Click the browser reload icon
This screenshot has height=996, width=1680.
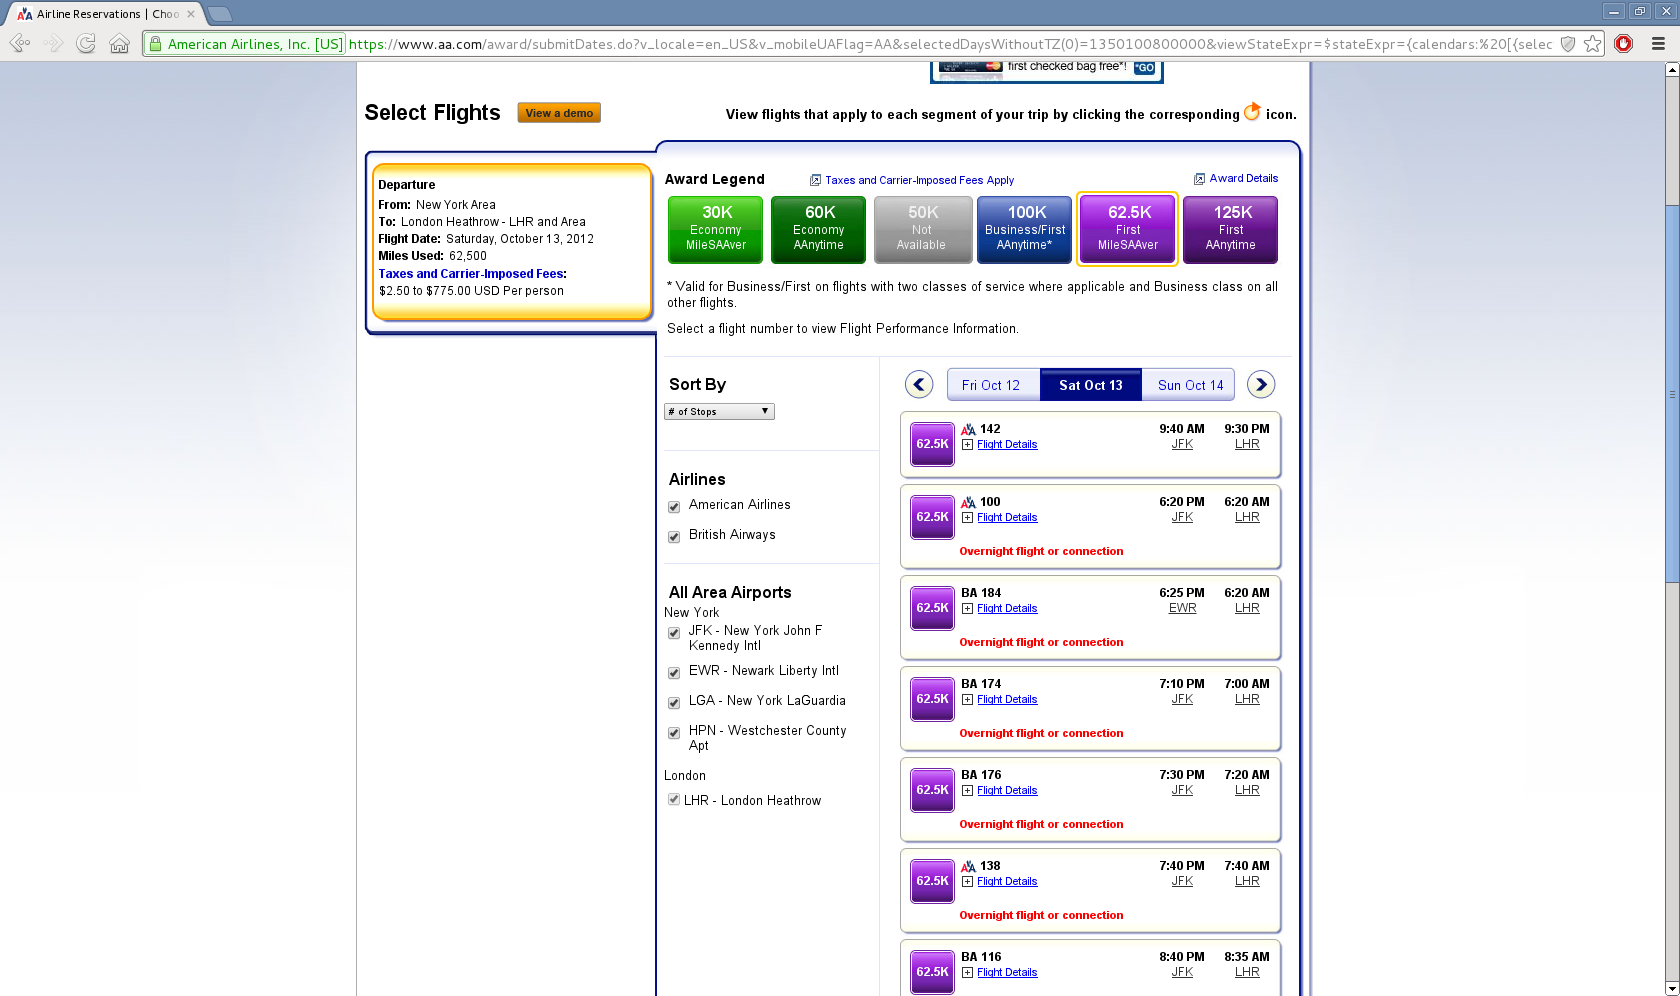[x=86, y=44]
